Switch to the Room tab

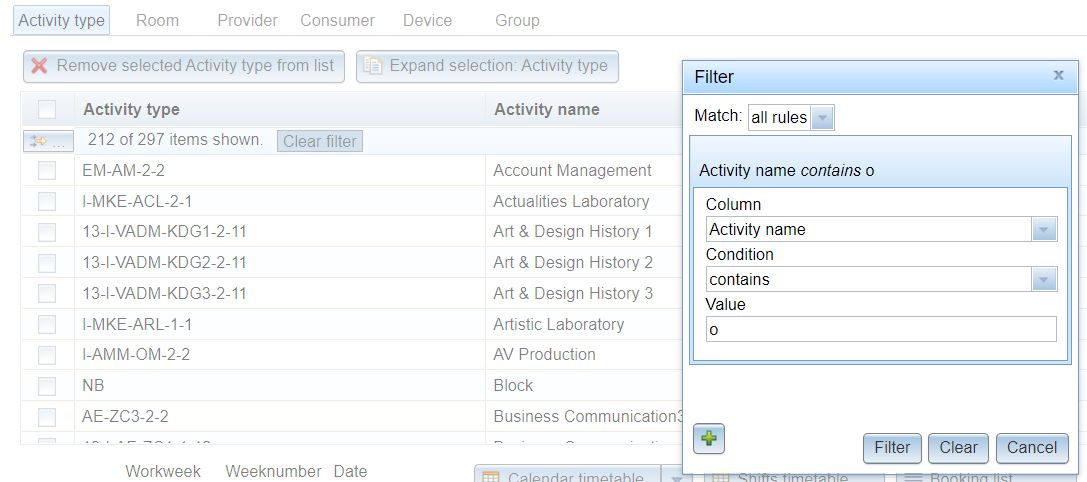tap(157, 21)
